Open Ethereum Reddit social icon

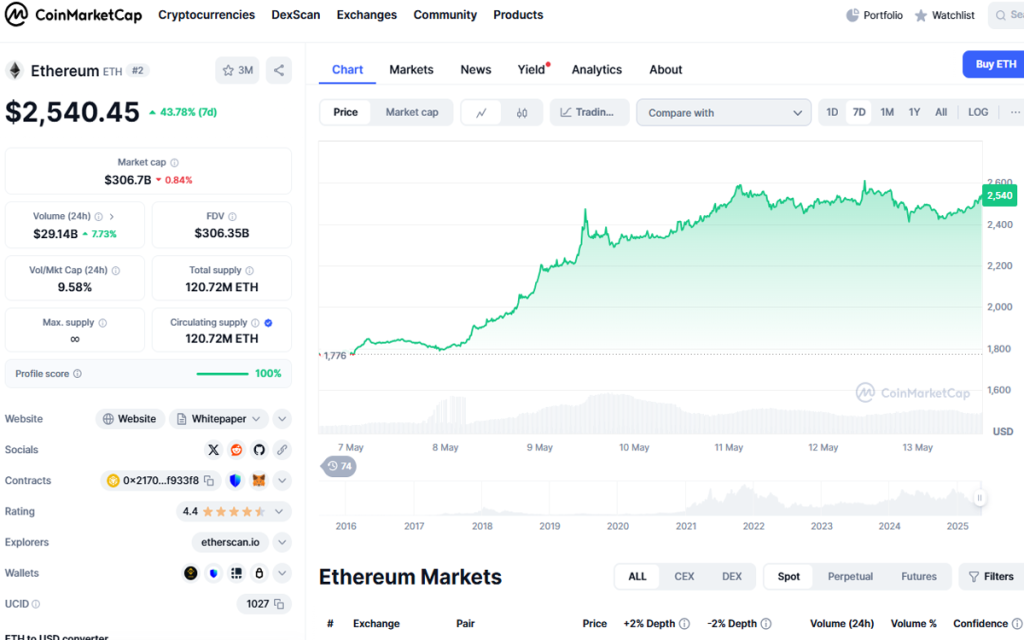(x=236, y=449)
